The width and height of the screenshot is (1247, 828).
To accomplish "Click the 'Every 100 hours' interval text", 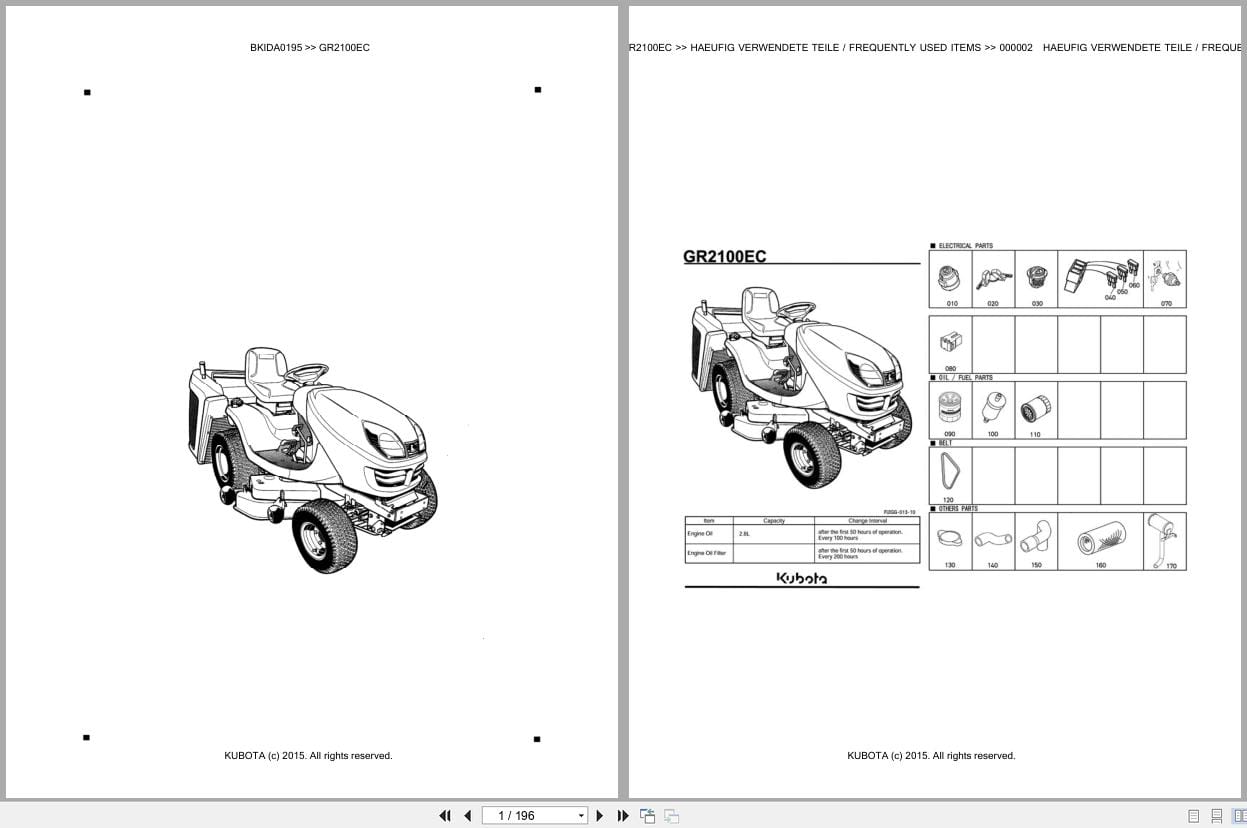I will (x=838, y=538).
